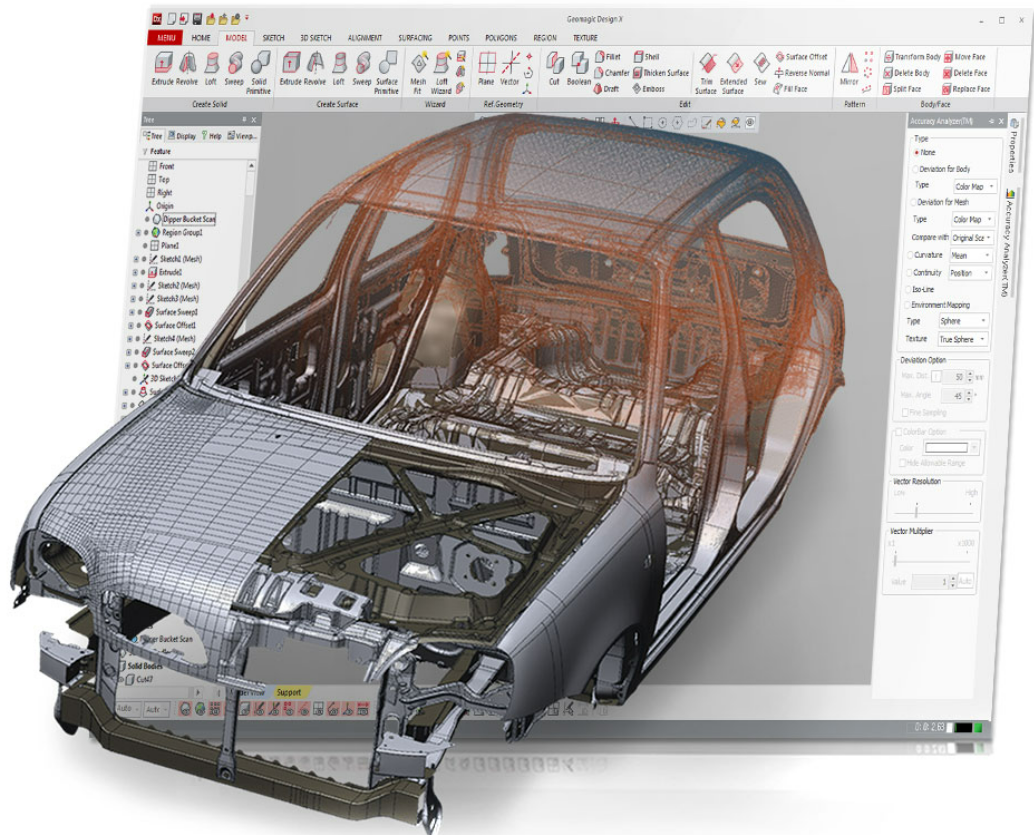Toggle the ColorBar Option checkbox
The width and height of the screenshot is (1034, 835).
[898, 432]
